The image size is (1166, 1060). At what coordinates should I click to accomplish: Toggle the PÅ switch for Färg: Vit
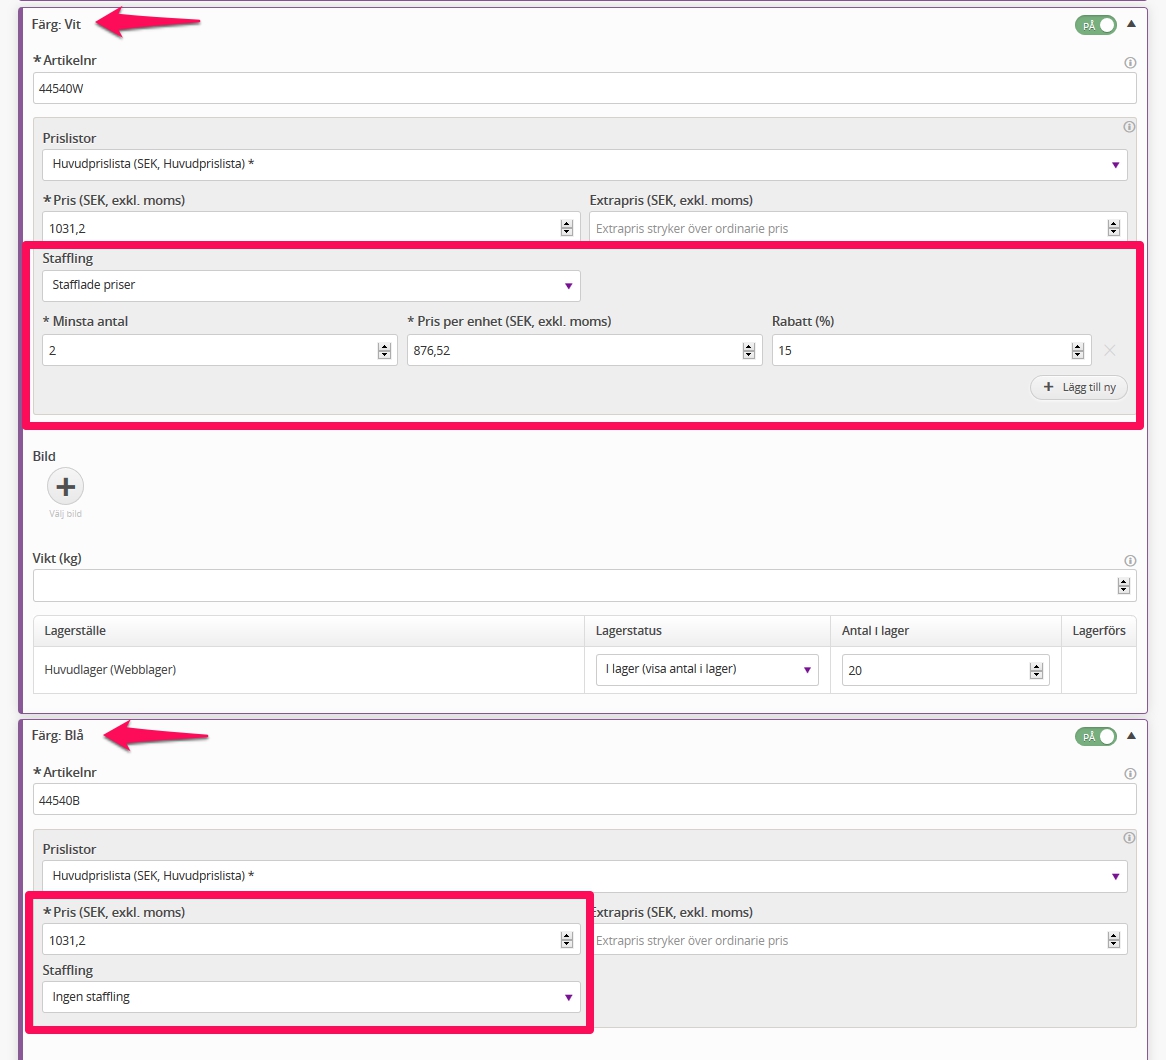click(x=1096, y=25)
